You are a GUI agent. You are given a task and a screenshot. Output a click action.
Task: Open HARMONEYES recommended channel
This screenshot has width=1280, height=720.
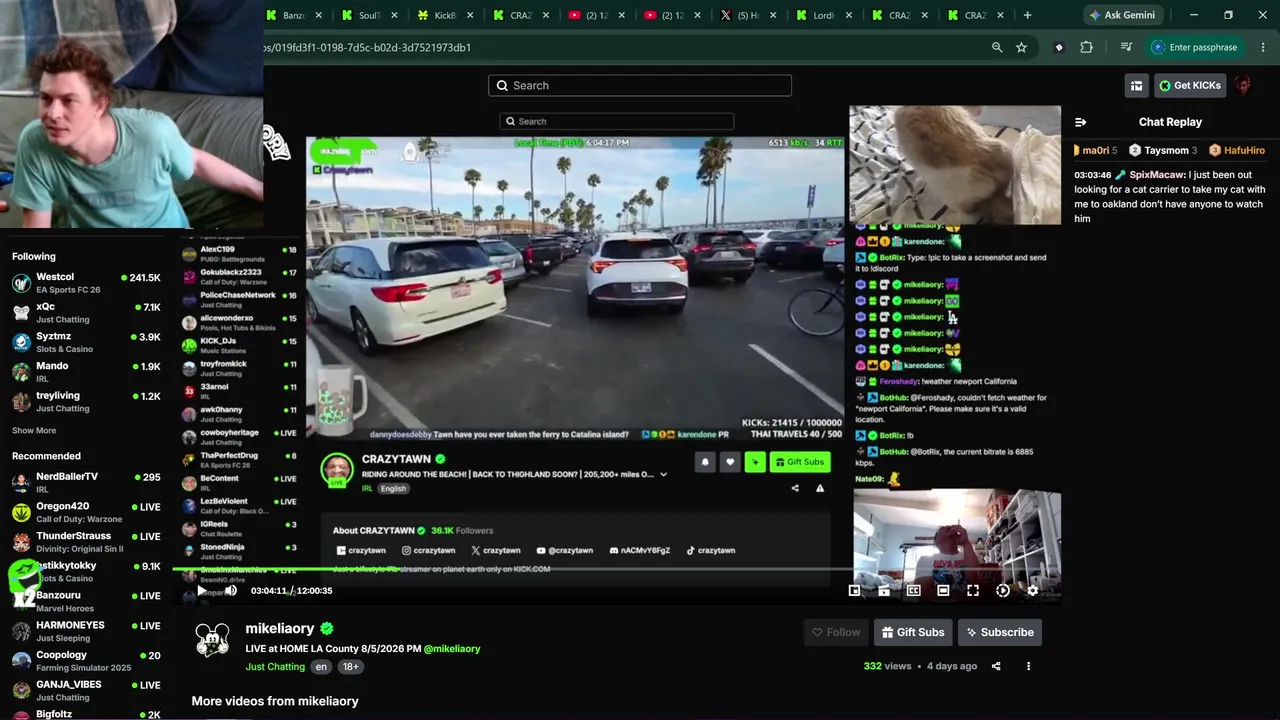[x=86, y=632]
